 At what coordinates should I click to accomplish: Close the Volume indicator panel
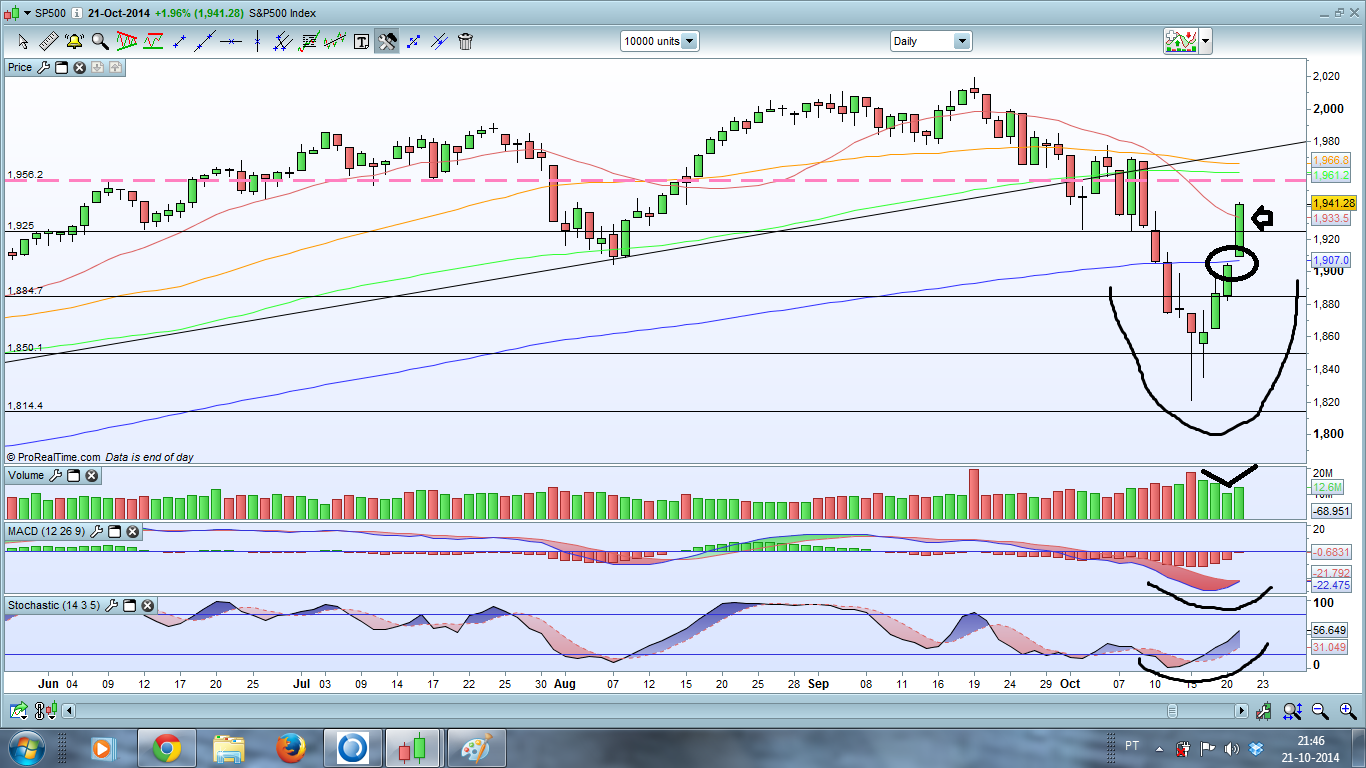(92, 476)
